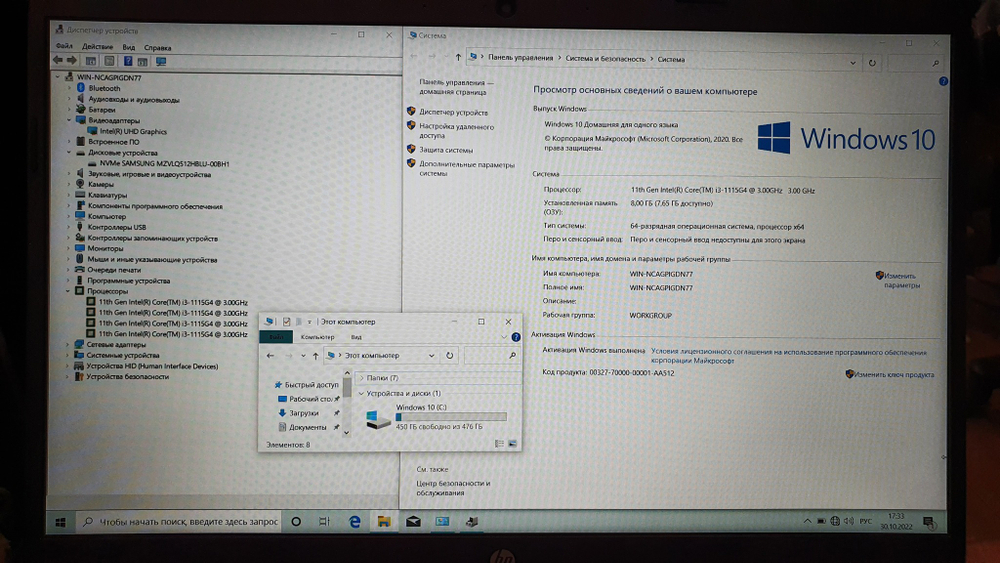
Task: Click refresh button in System window
Action: (x=872, y=62)
